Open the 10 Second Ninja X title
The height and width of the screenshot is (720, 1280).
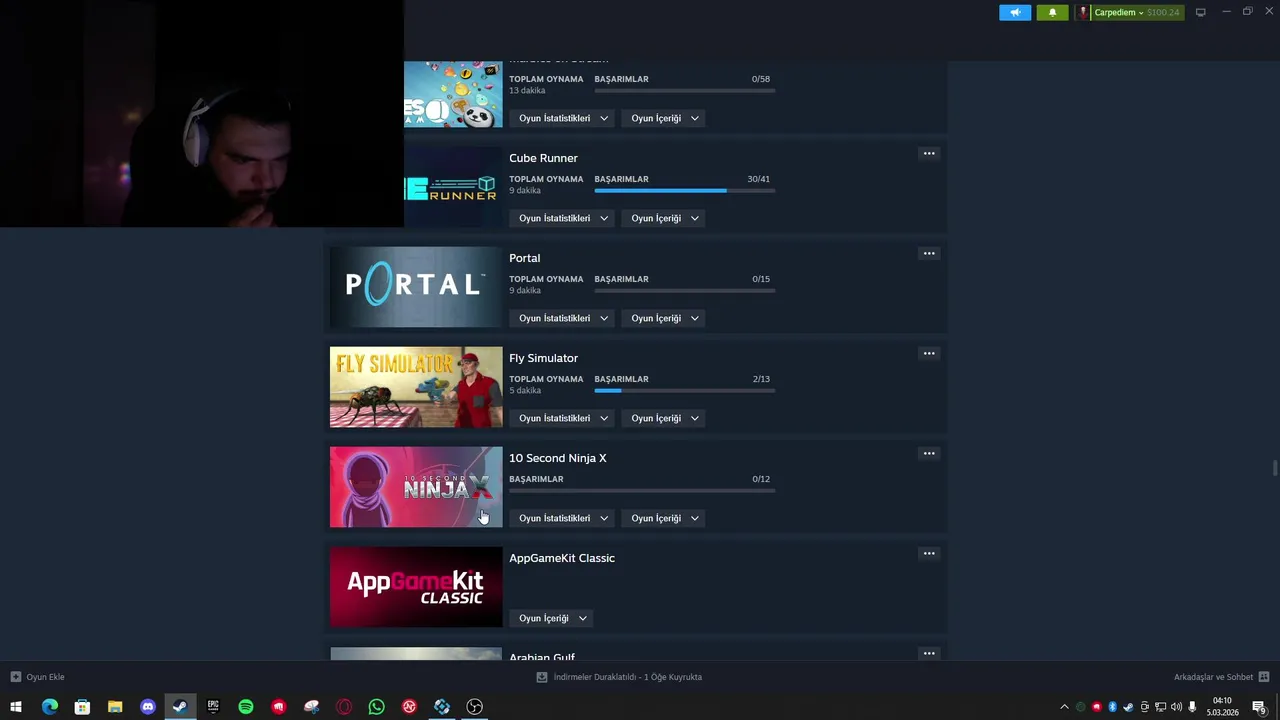pyautogui.click(x=557, y=458)
